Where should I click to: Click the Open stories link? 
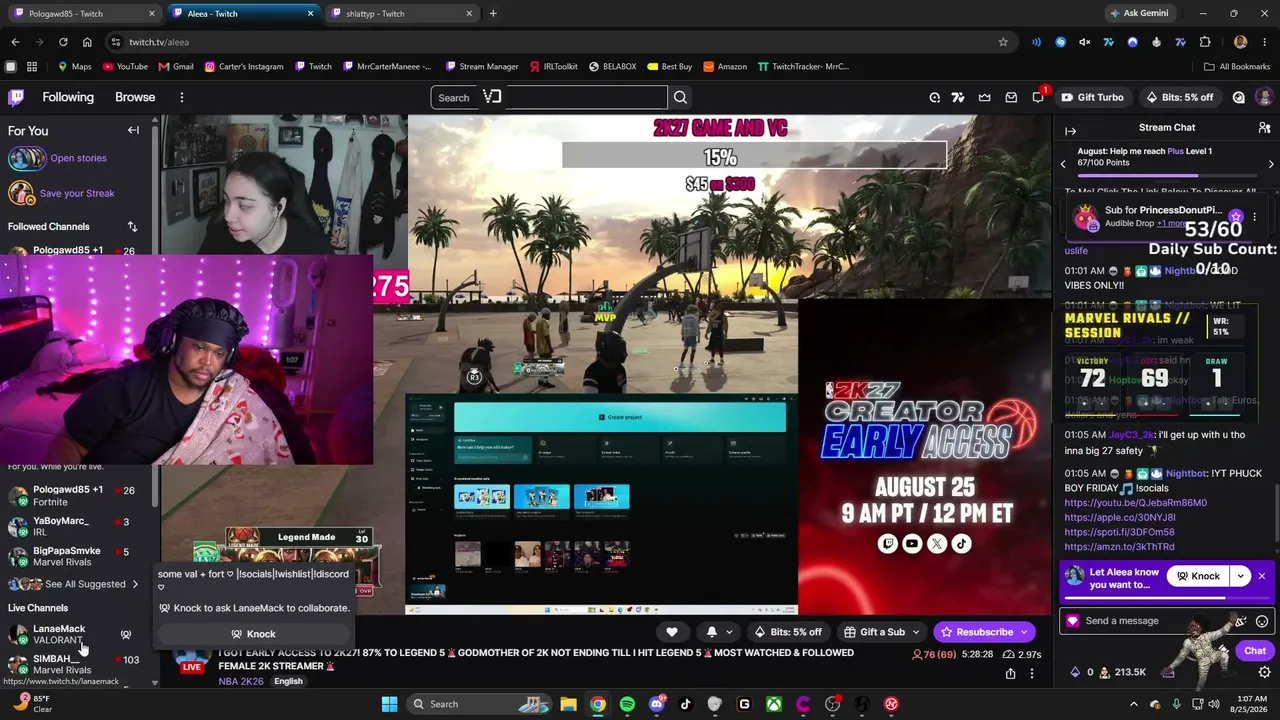[x=78, y=158]
